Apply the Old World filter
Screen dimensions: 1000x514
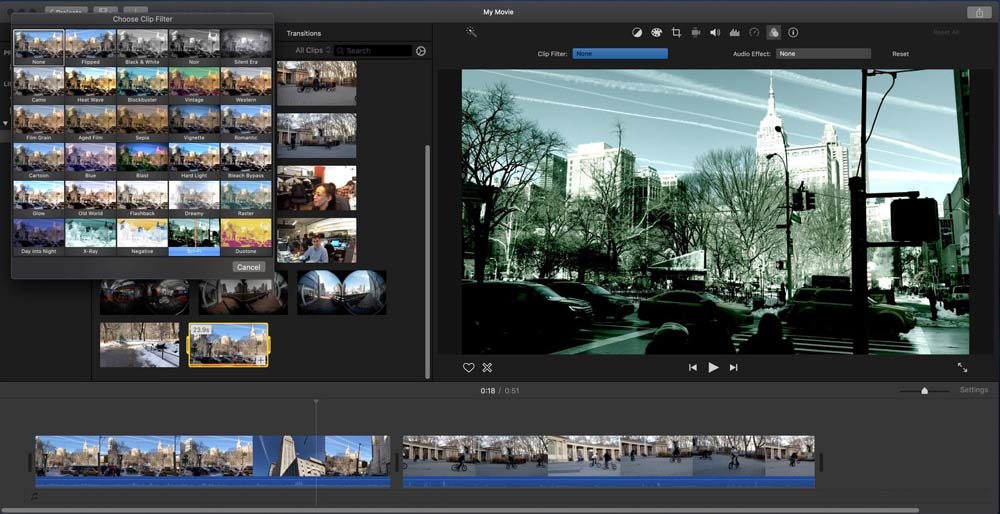[91, 199]
